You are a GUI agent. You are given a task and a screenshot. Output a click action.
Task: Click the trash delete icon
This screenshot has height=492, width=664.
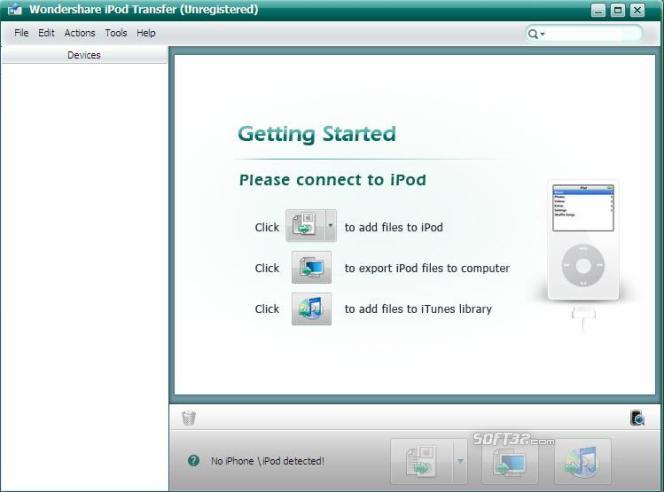[x=188, y=417]
